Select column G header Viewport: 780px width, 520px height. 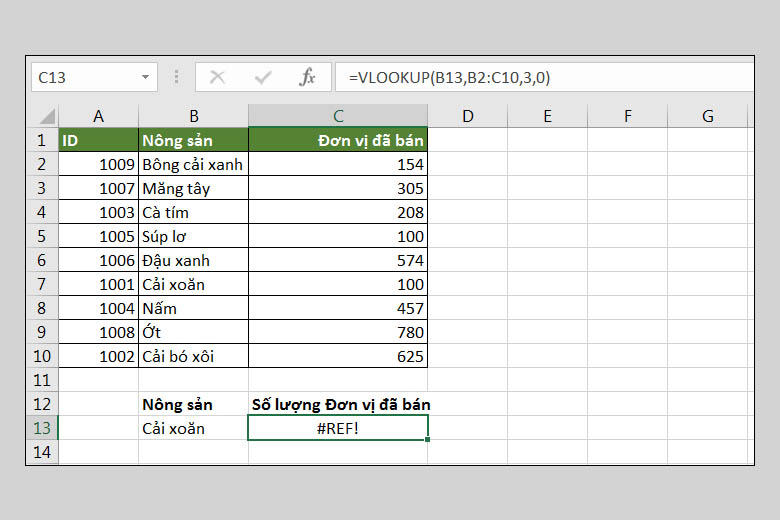708,116
